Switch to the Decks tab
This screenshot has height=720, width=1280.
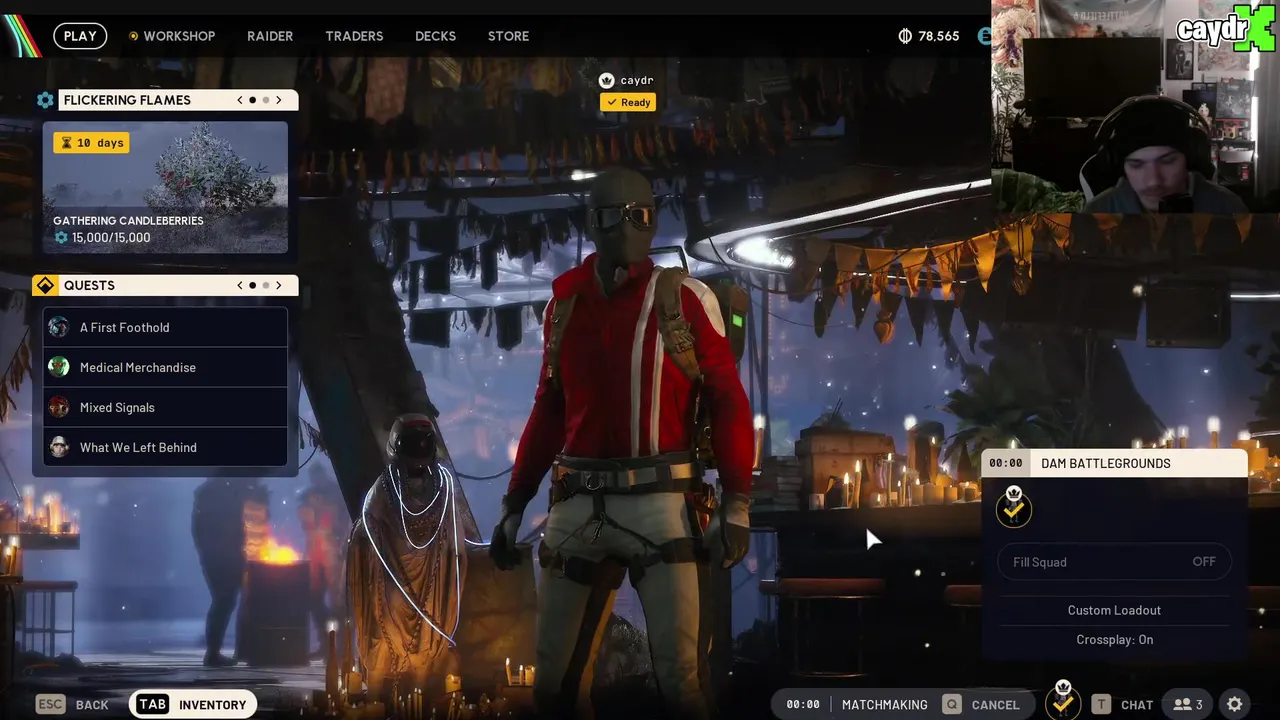435,36
